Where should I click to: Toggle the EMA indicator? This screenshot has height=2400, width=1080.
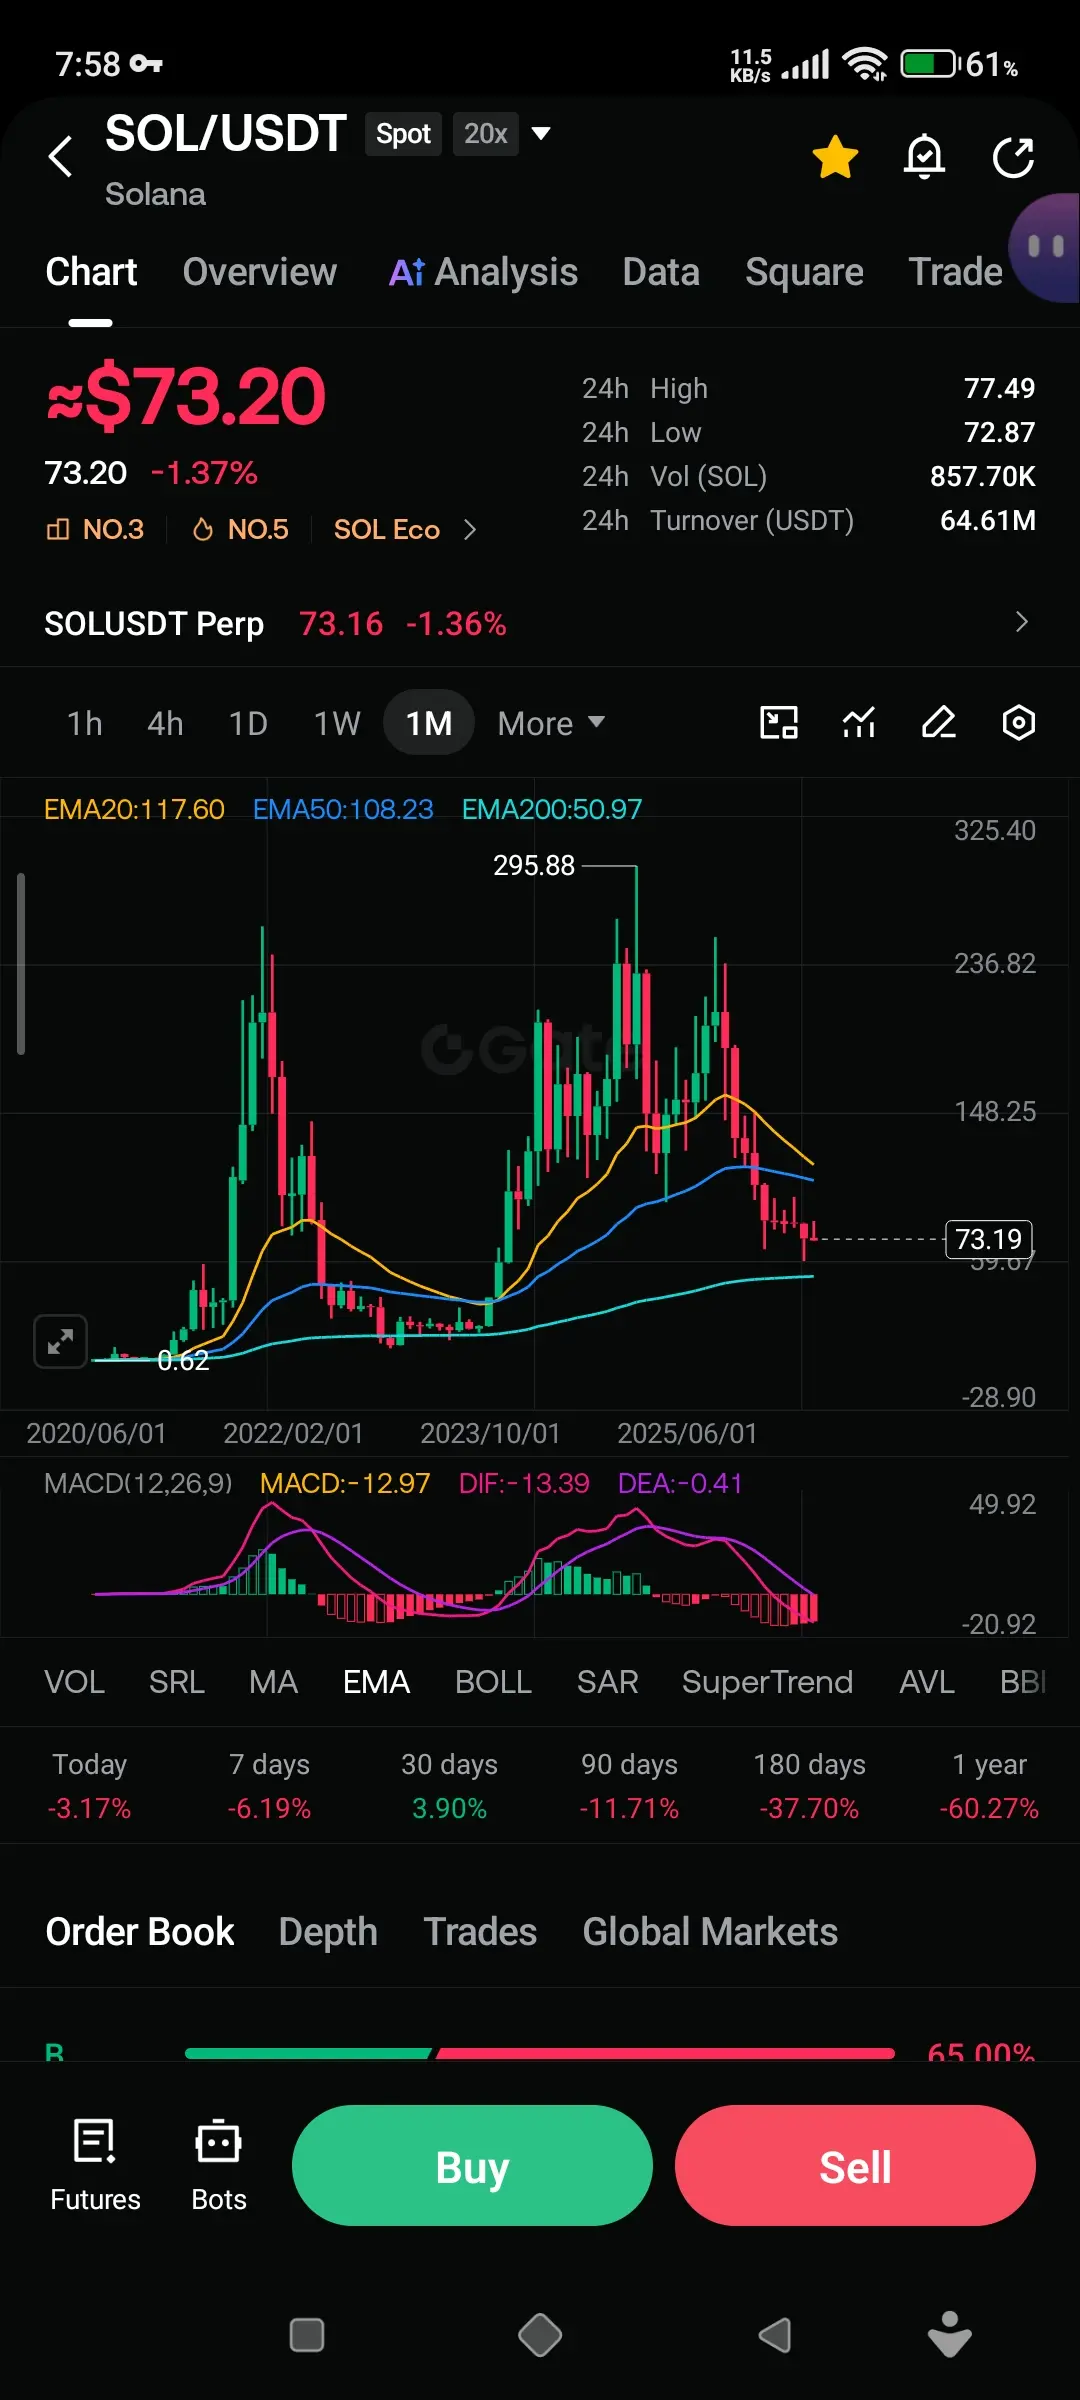[x=377, y=1682]
